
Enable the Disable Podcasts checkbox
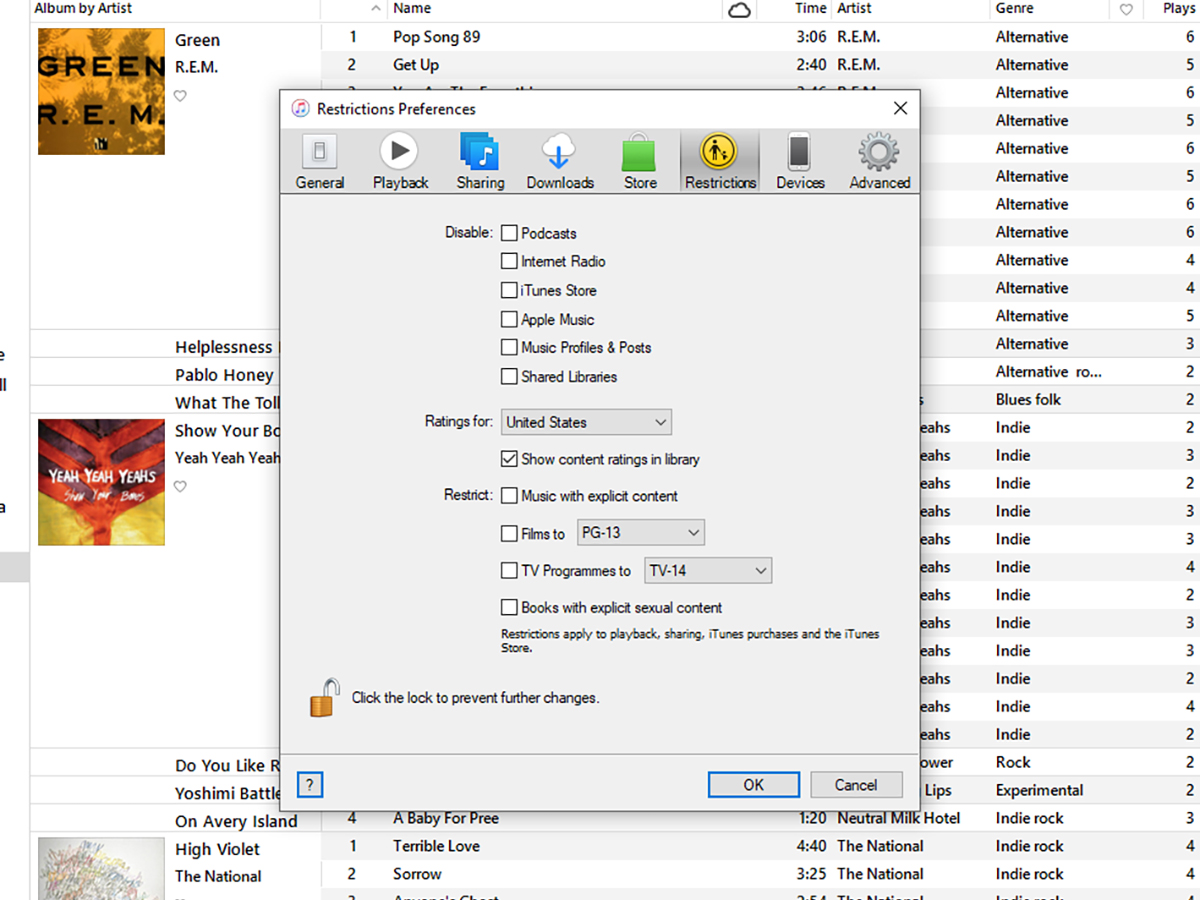point(509,232)
